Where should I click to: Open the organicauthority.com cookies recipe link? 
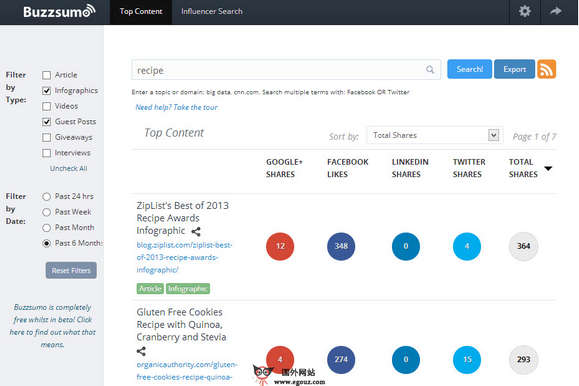point(186,371)
